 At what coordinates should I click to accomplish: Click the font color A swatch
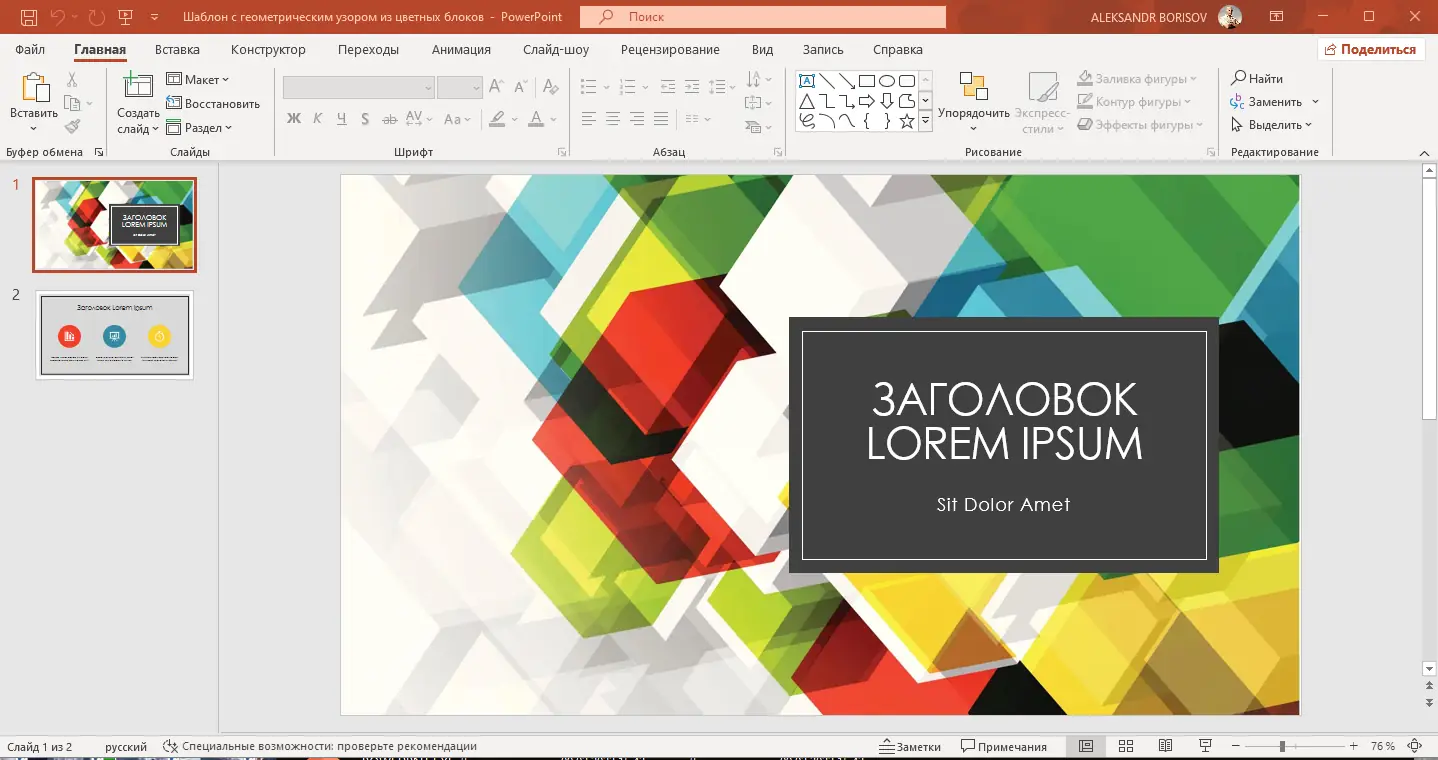[x=536, y=119]
